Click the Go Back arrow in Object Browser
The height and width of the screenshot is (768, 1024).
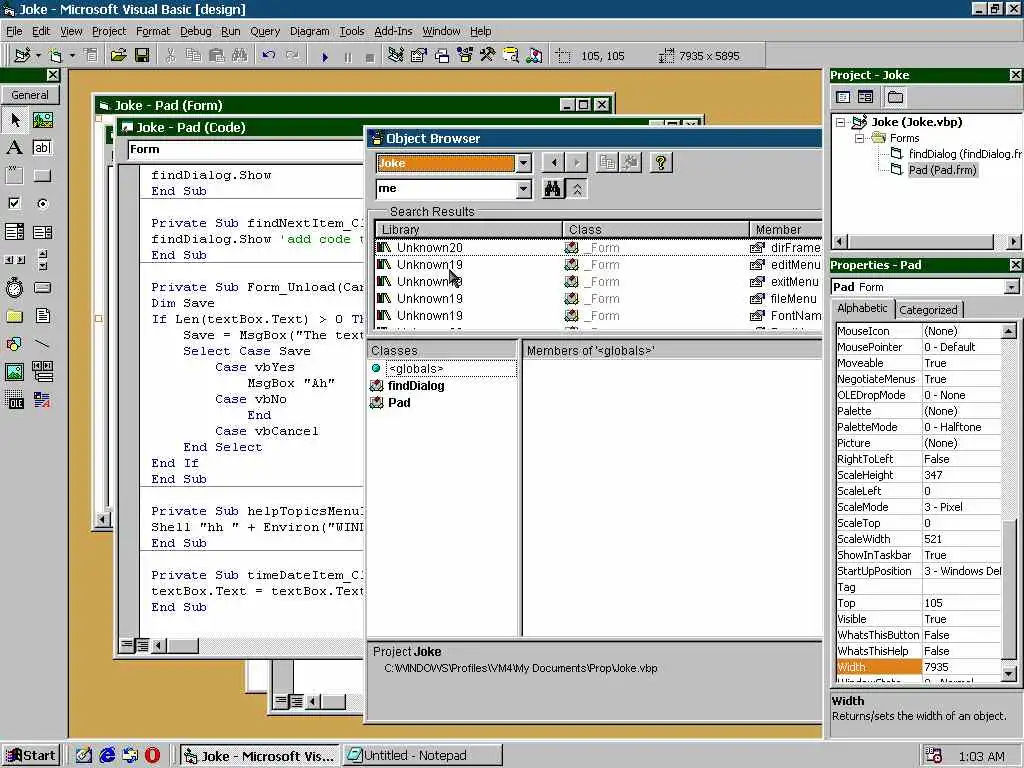click(x=554, y=163)
